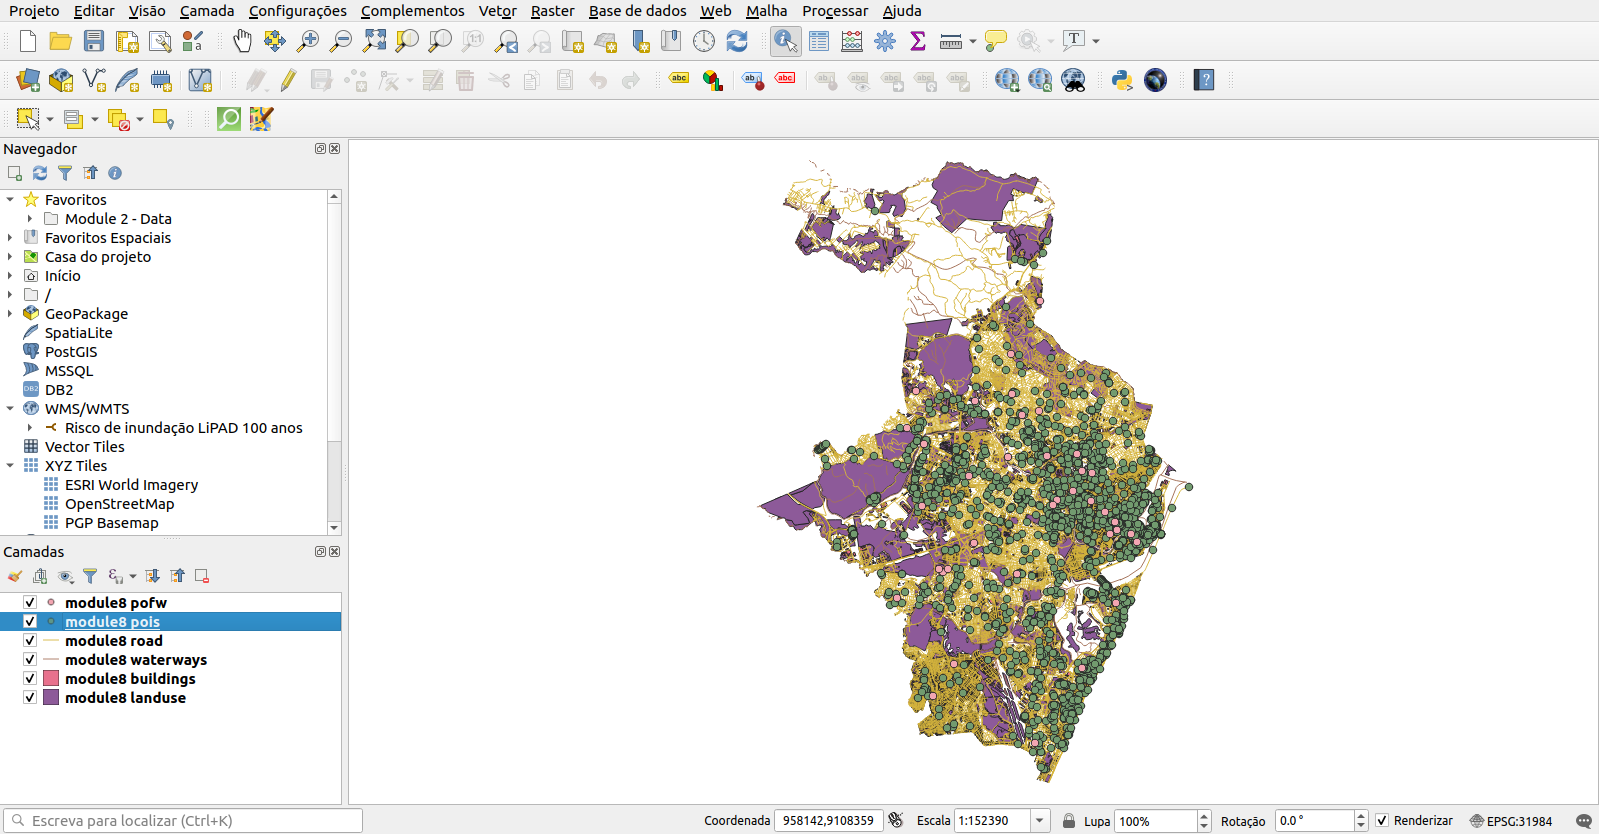This screenshot has width=1599, height=834.
Task: Open the Projeto menu
Action: point(34,11)
